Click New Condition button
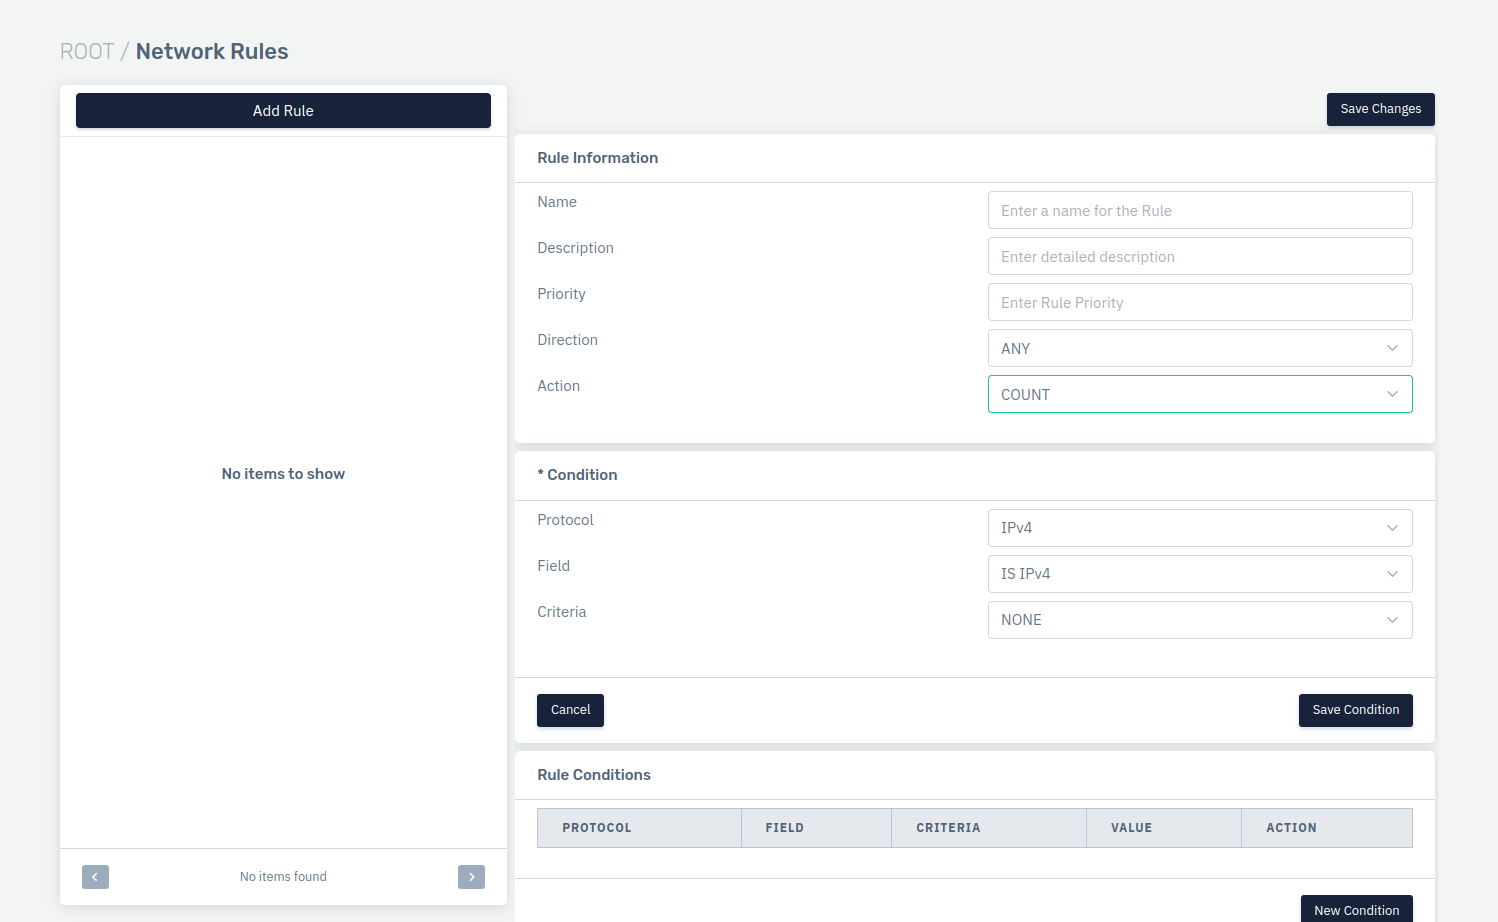Image resolution: width=1498 pixels, height=922 pixels. [x=1356, y=909]
